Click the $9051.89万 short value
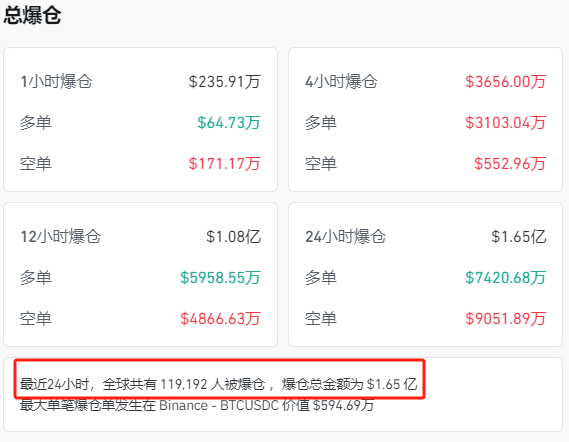This screenshot has width=569, height=442. pos(506,319)
